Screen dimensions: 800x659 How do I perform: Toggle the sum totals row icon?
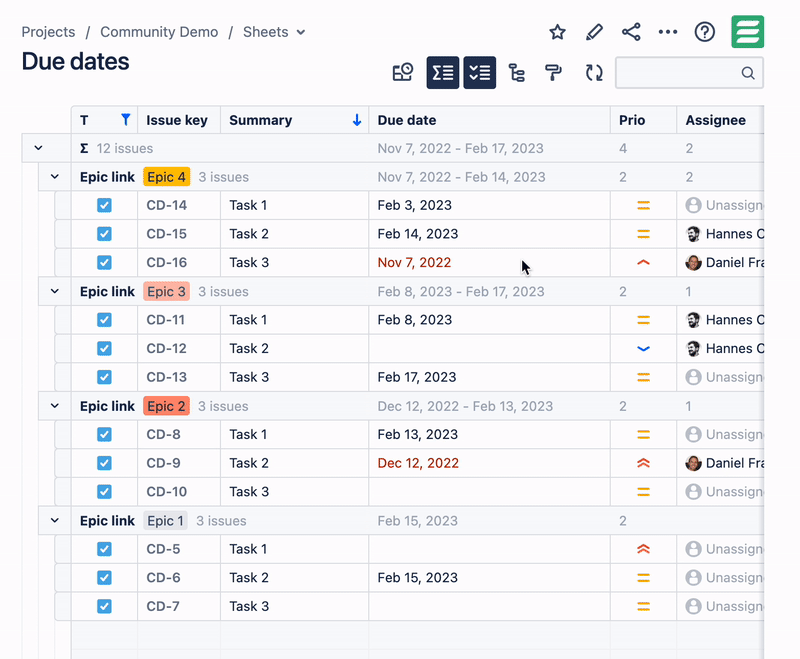tap(443, 72)
